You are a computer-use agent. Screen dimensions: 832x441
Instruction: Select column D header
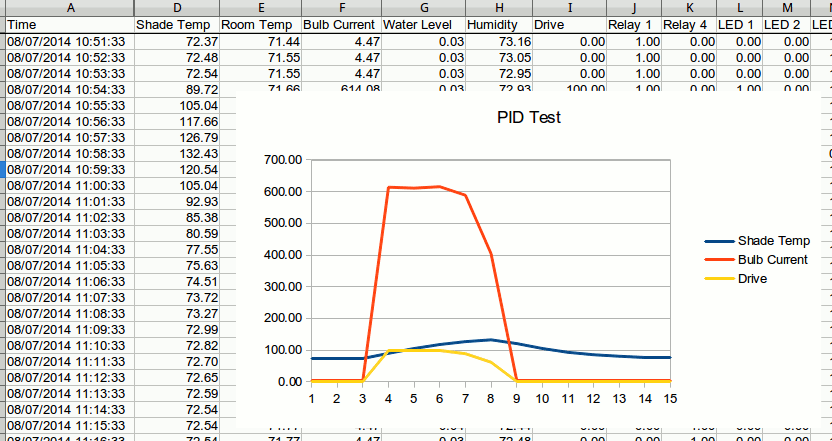pyautogui.click(x=177, y=7)
